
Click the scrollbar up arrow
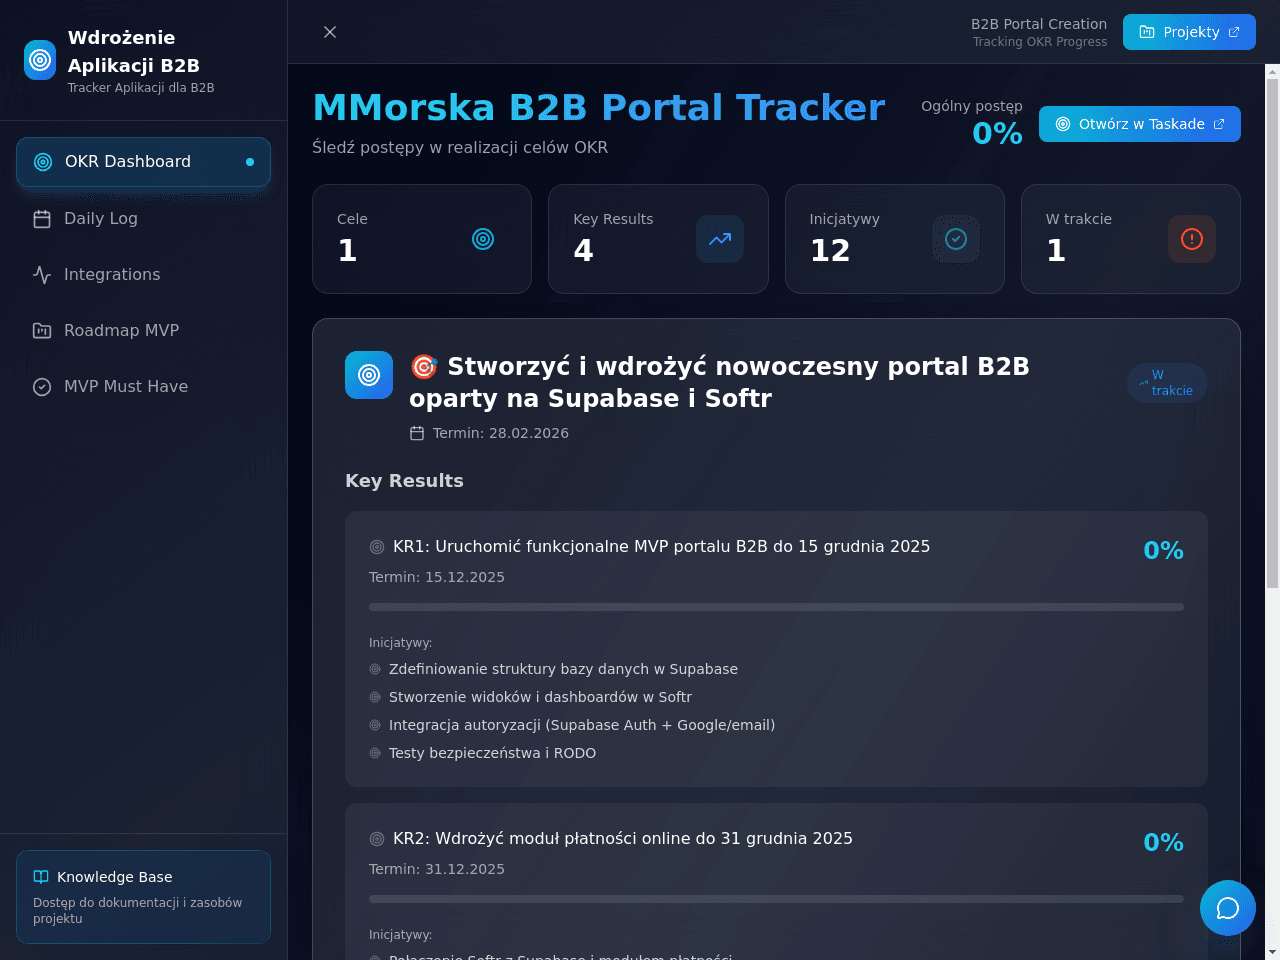coord(1272,71)
